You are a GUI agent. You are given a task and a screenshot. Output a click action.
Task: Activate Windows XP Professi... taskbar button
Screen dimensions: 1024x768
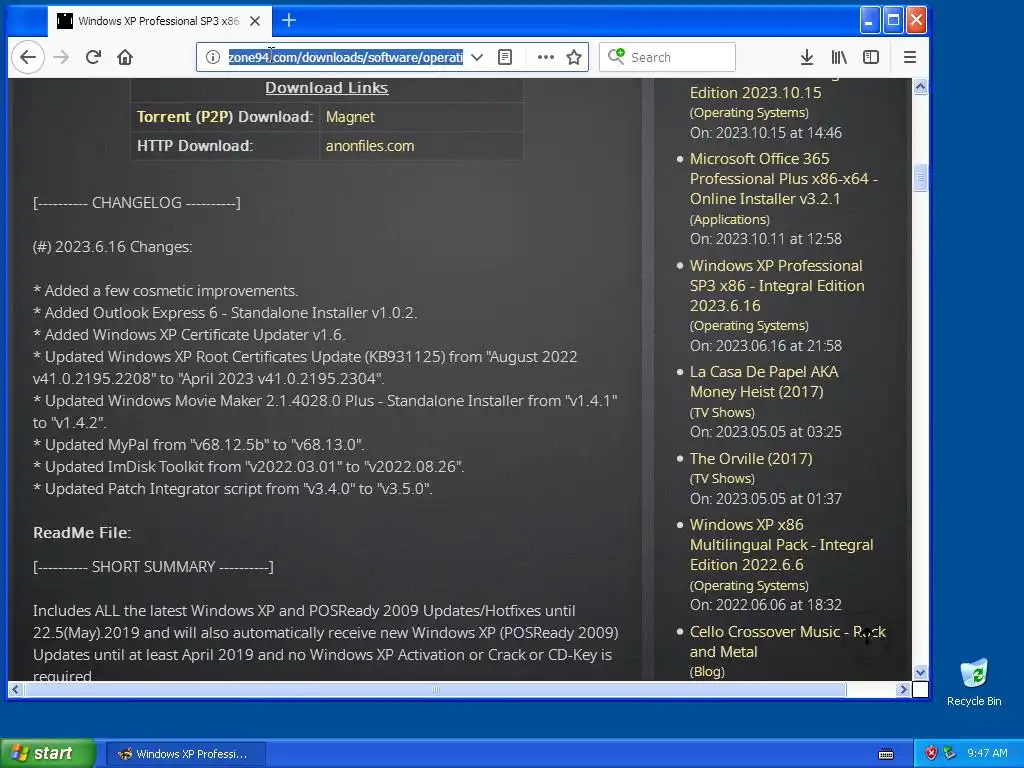coord(185,754)
